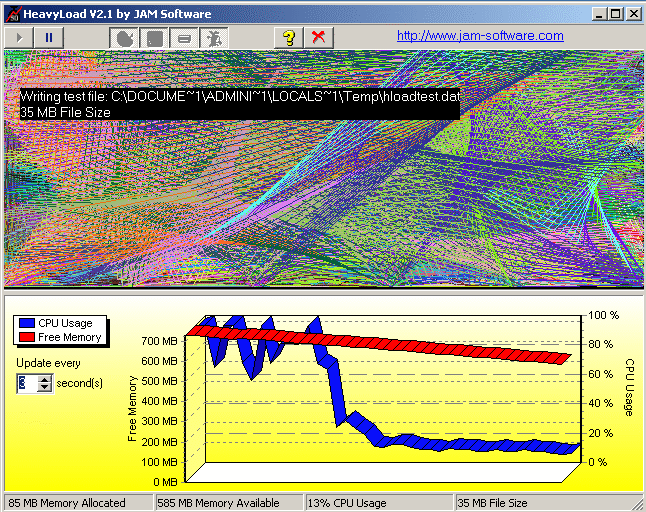Toggle the CPU stress test icon
Viewport: 646px width, 512px height.
[x=124, y=37]
